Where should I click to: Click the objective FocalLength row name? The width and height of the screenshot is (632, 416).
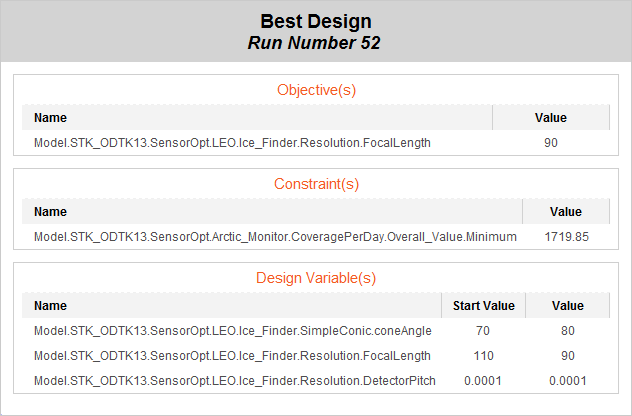click(x=232, y=143)
